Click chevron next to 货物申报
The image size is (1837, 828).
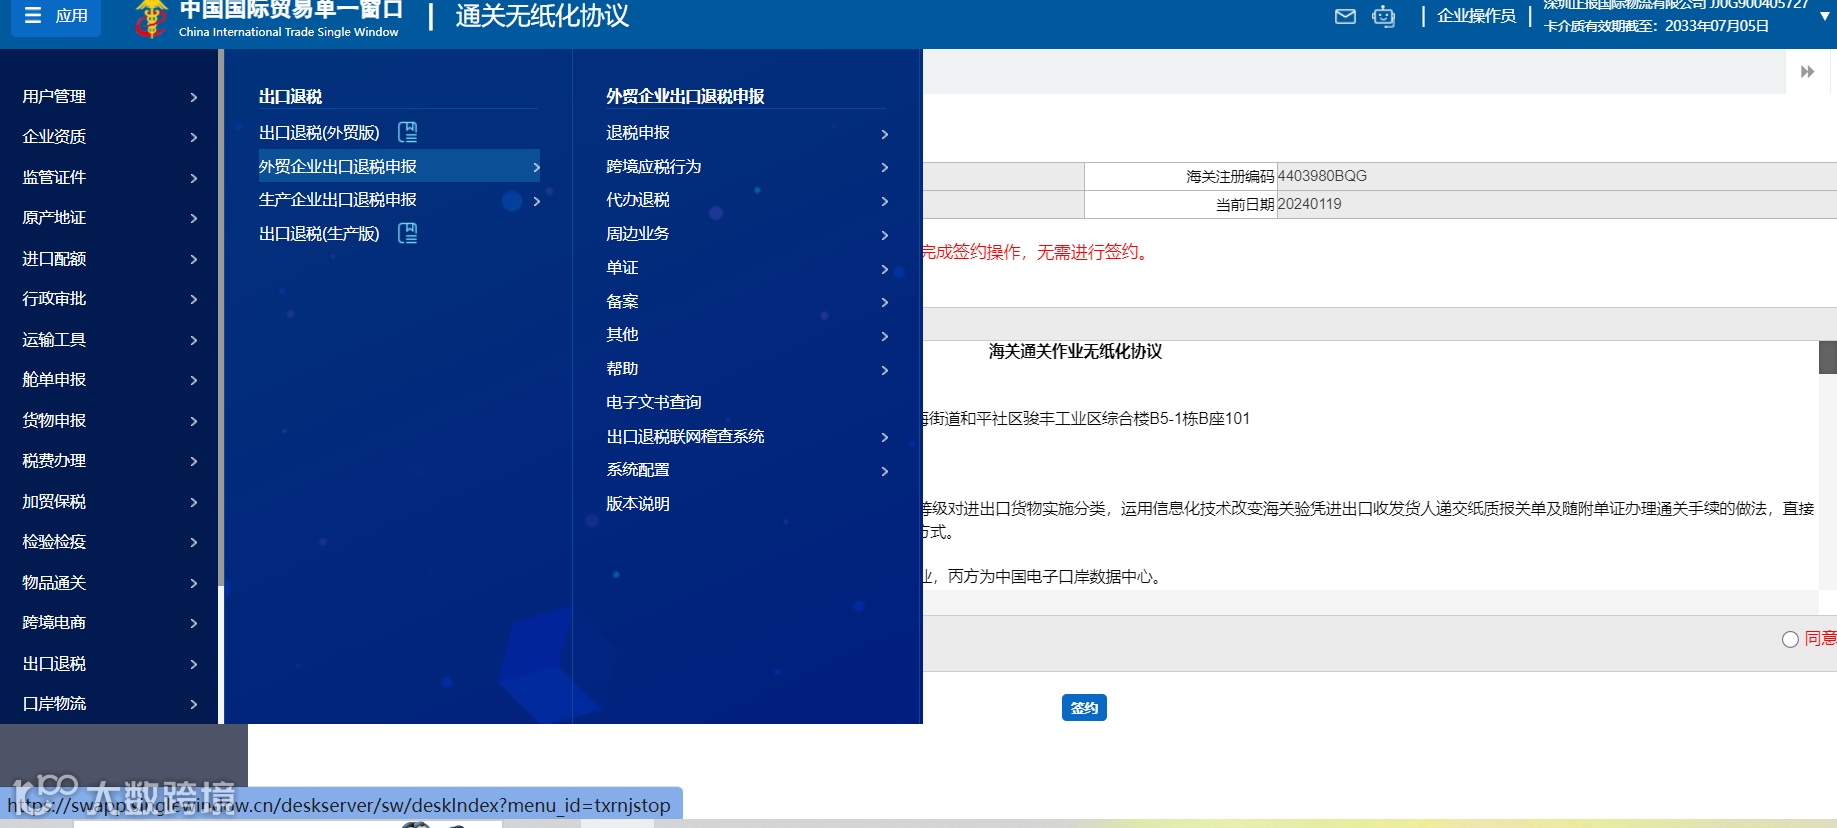194,421
